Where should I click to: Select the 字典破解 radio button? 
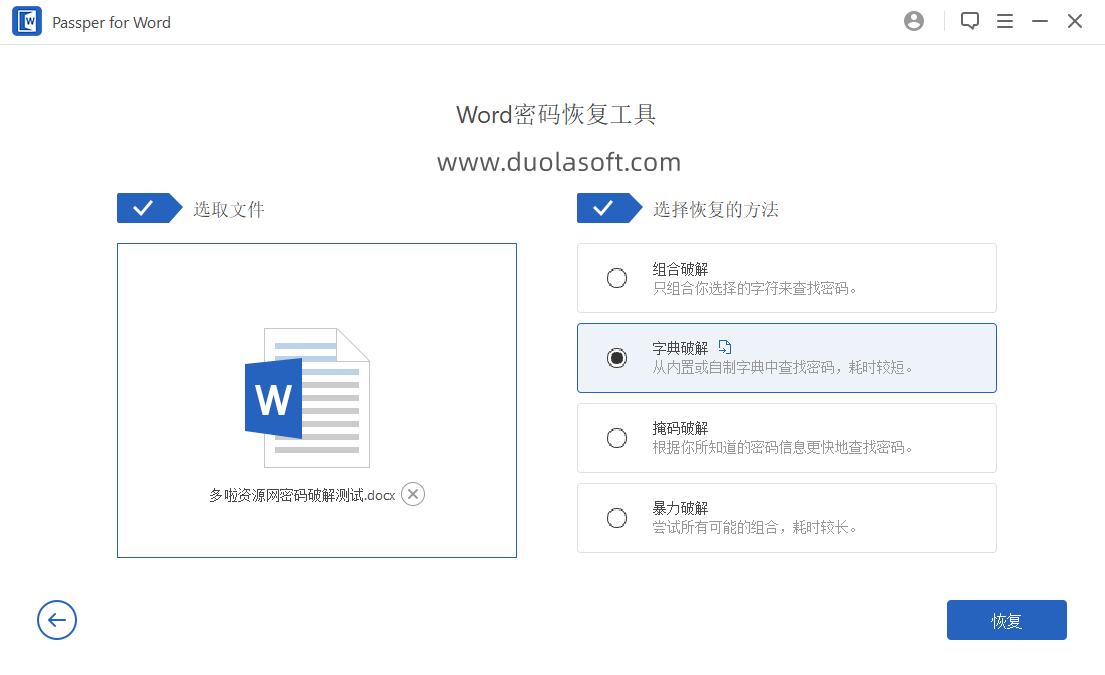point(617,358)
